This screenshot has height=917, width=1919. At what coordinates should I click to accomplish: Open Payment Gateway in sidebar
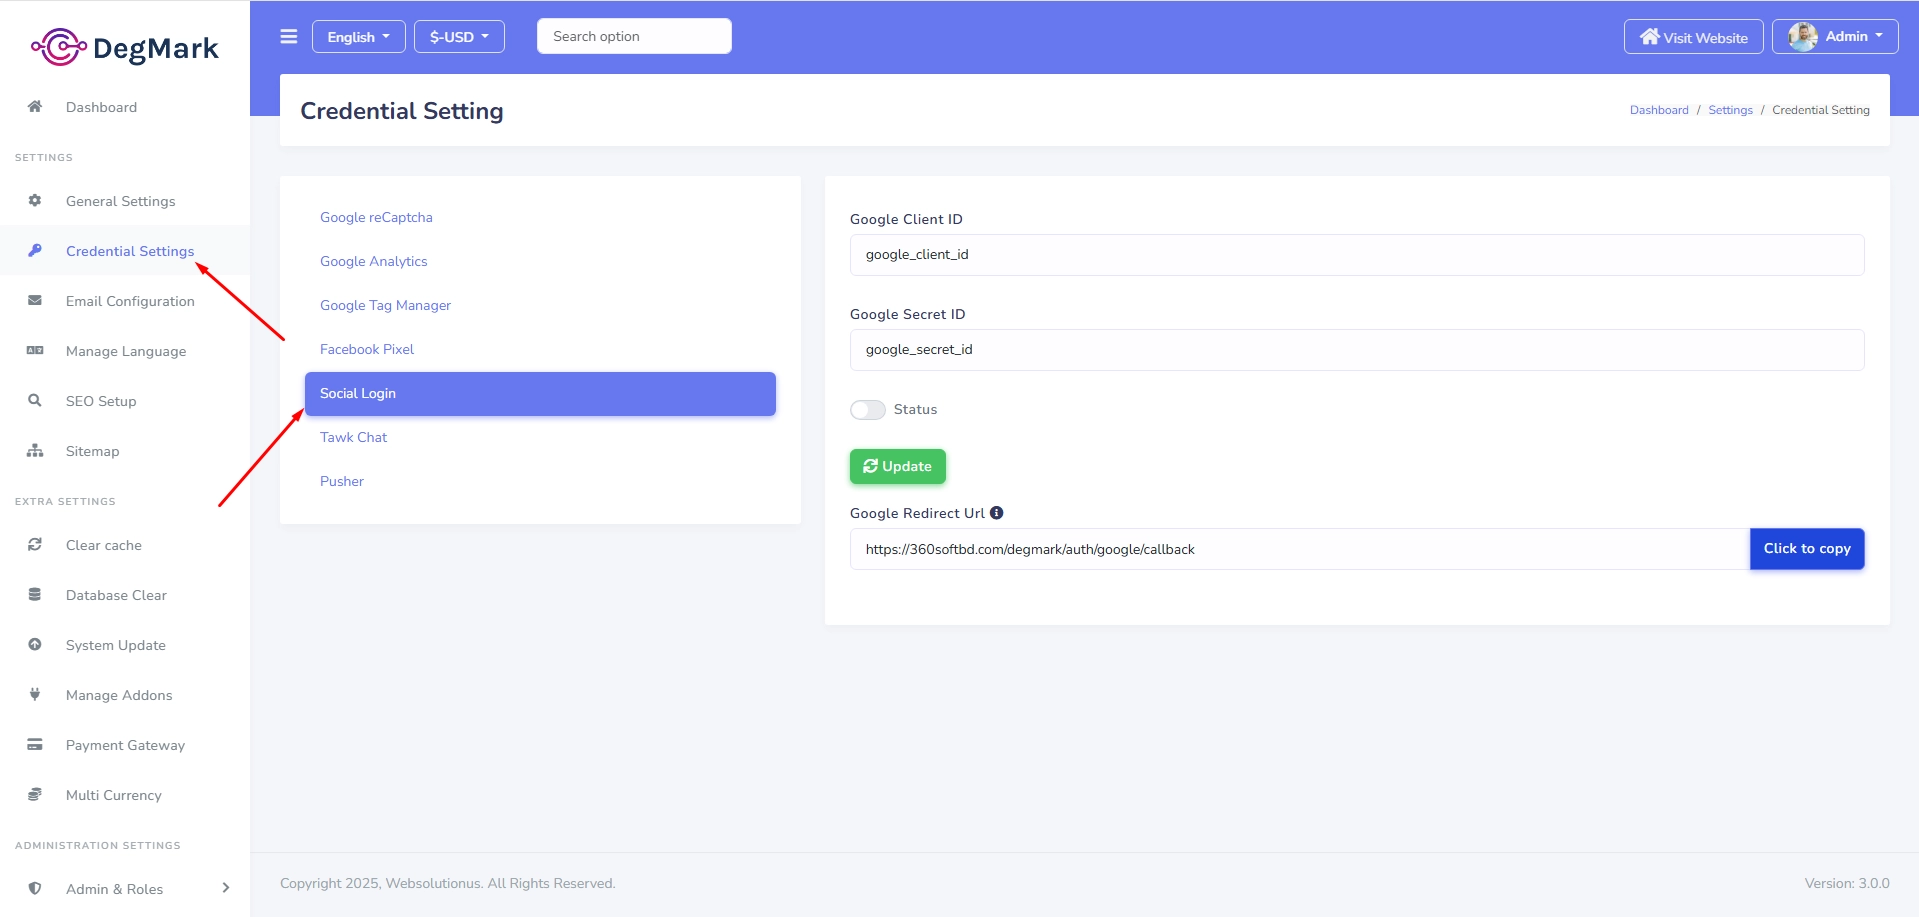click(x=125, y=745)
